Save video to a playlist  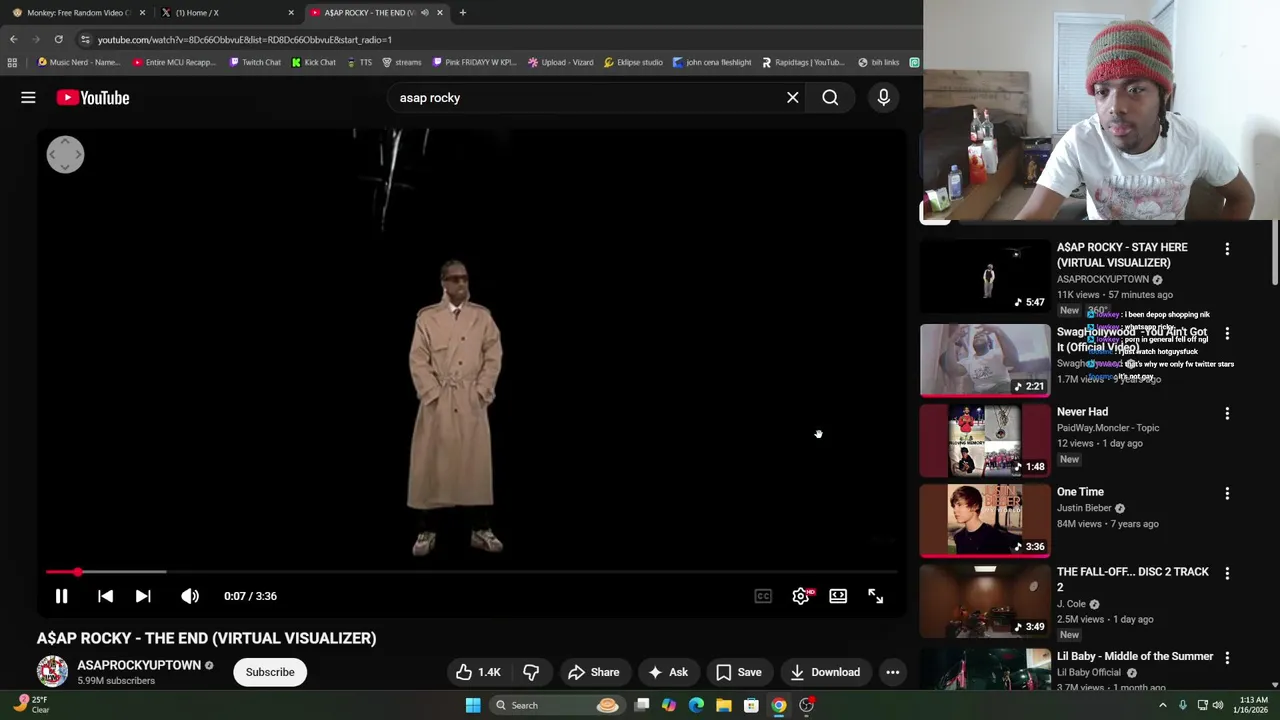739,672
